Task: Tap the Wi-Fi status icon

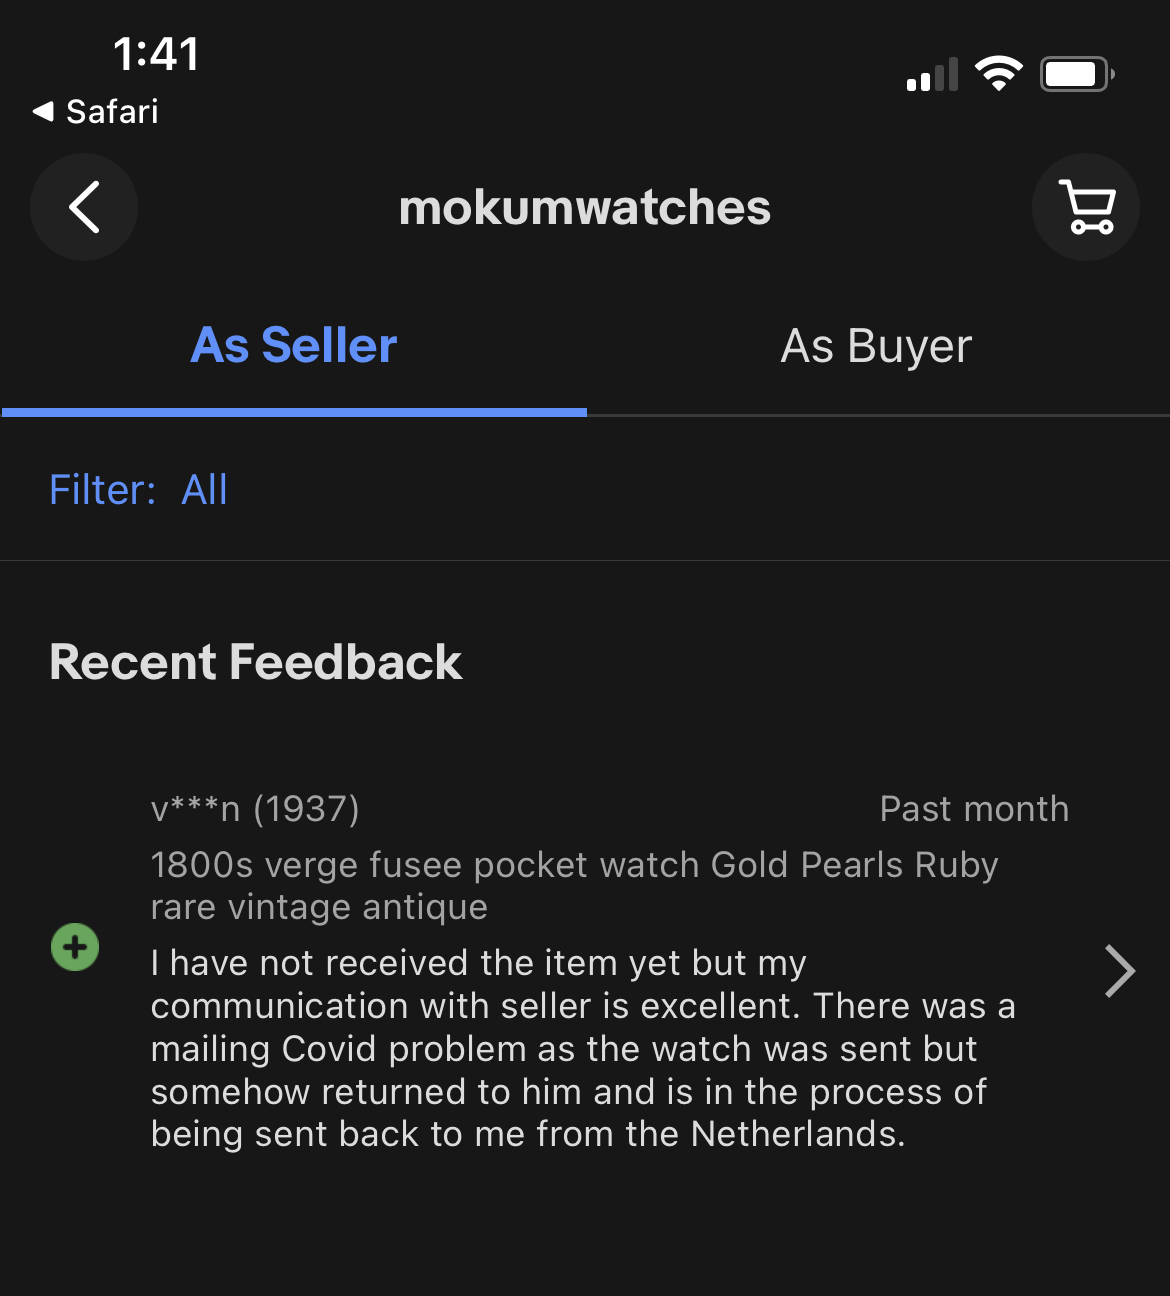Action: click(998, 74)
